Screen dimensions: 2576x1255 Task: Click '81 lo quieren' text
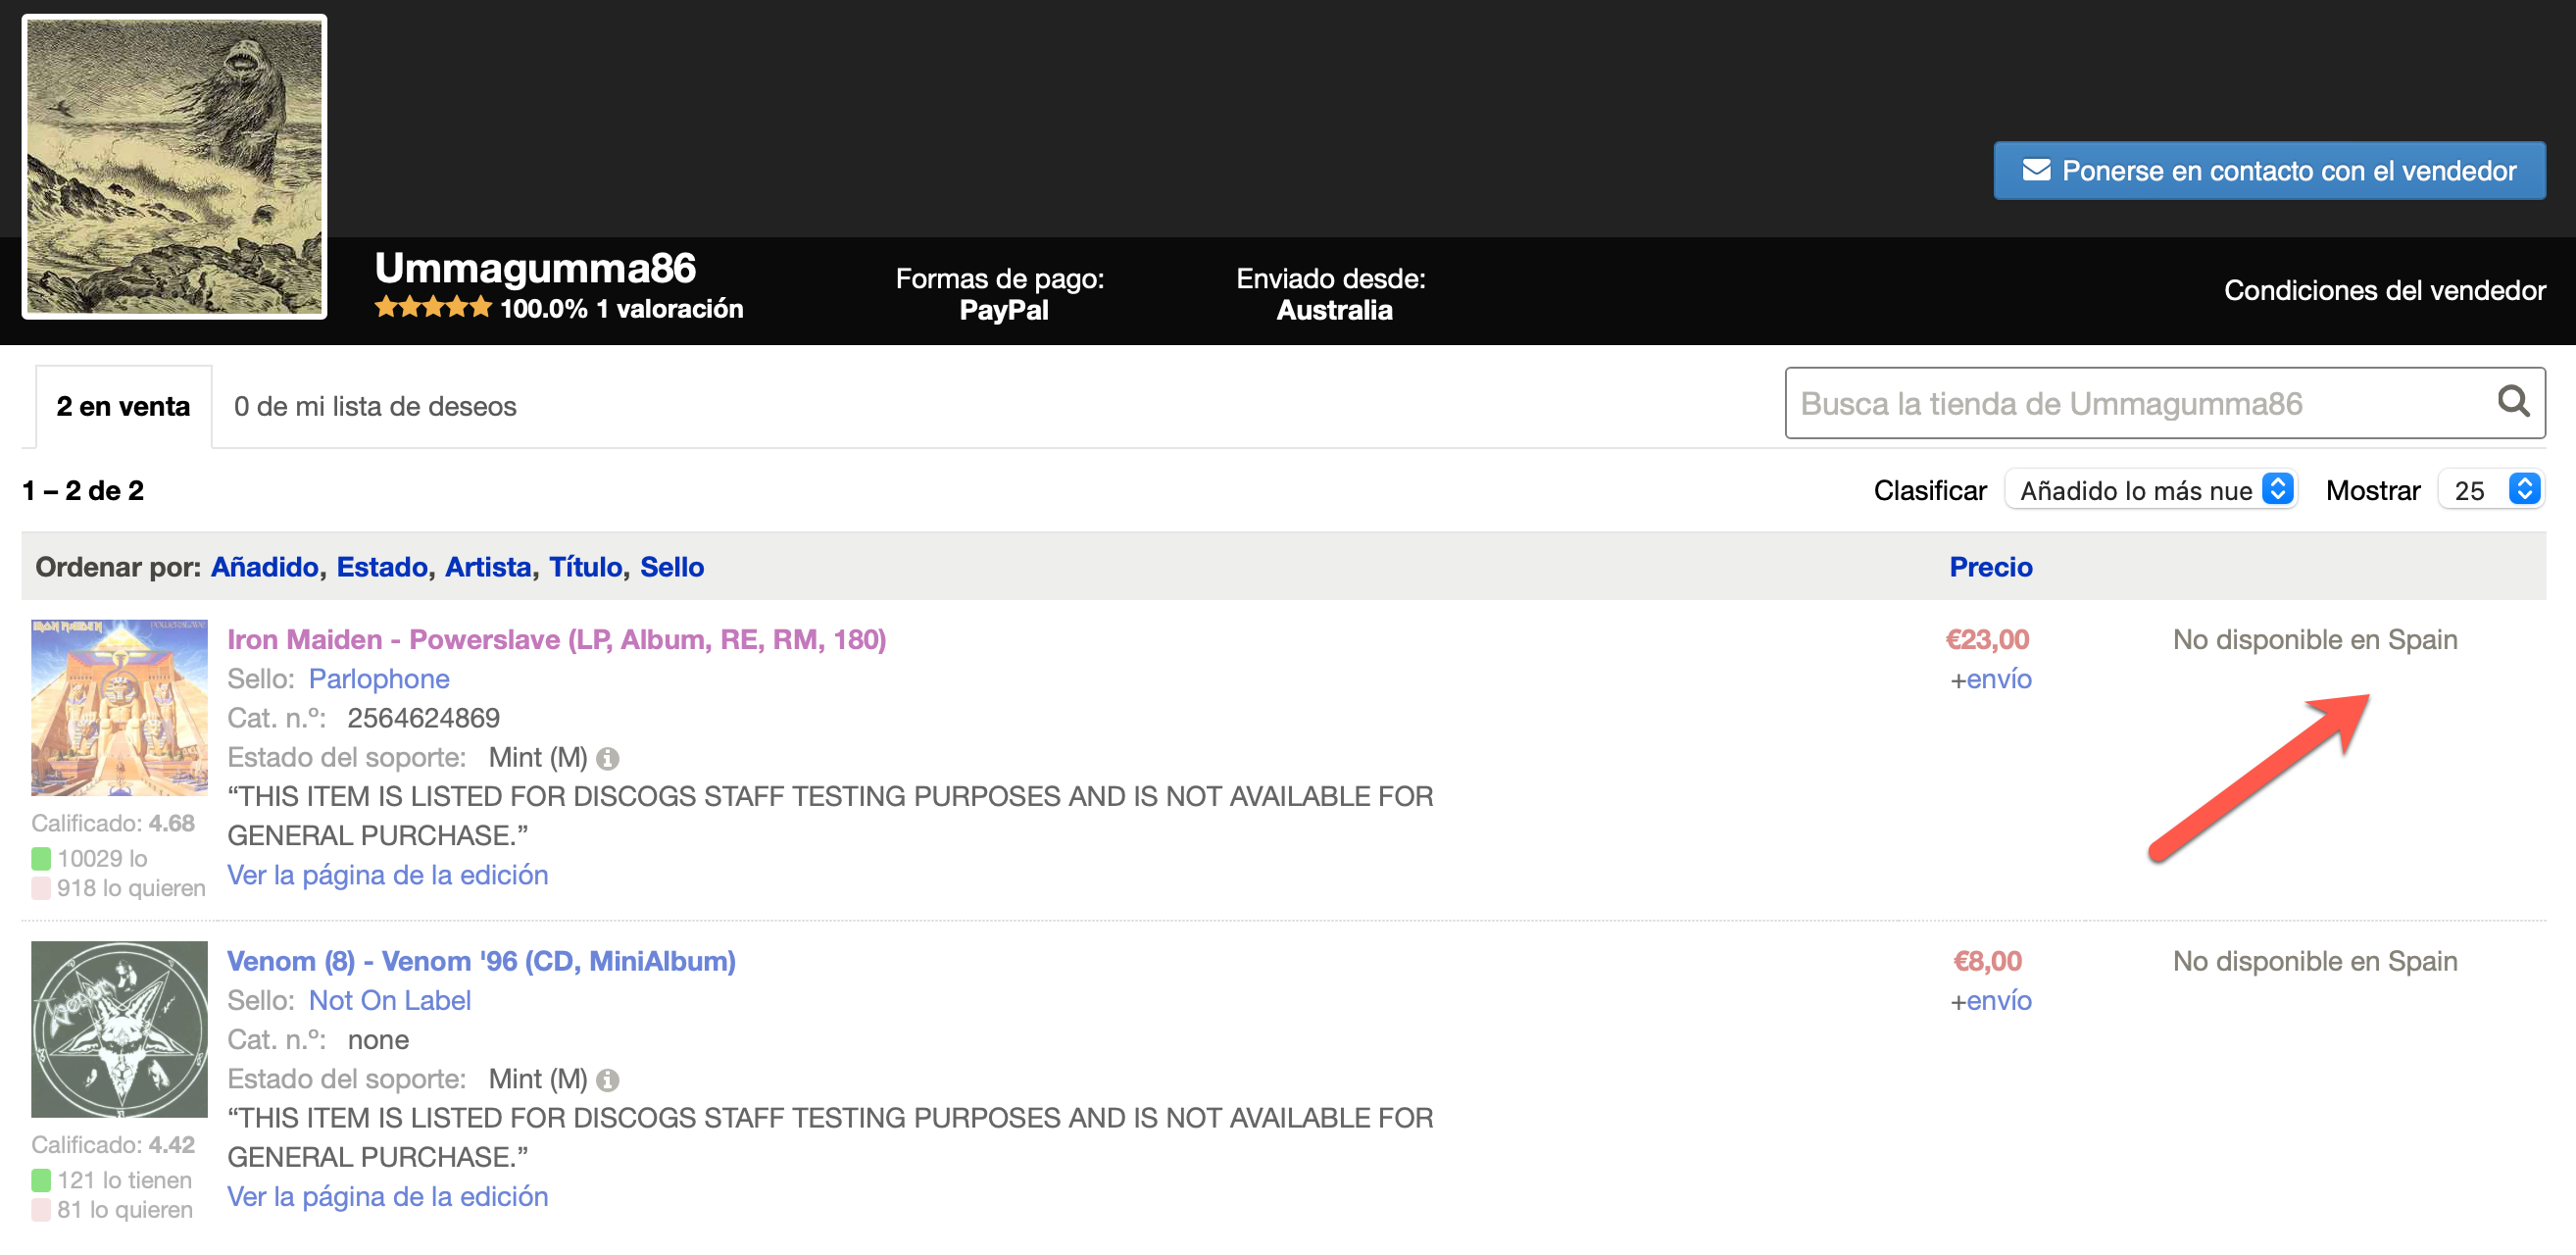(x=125, y=1211)
